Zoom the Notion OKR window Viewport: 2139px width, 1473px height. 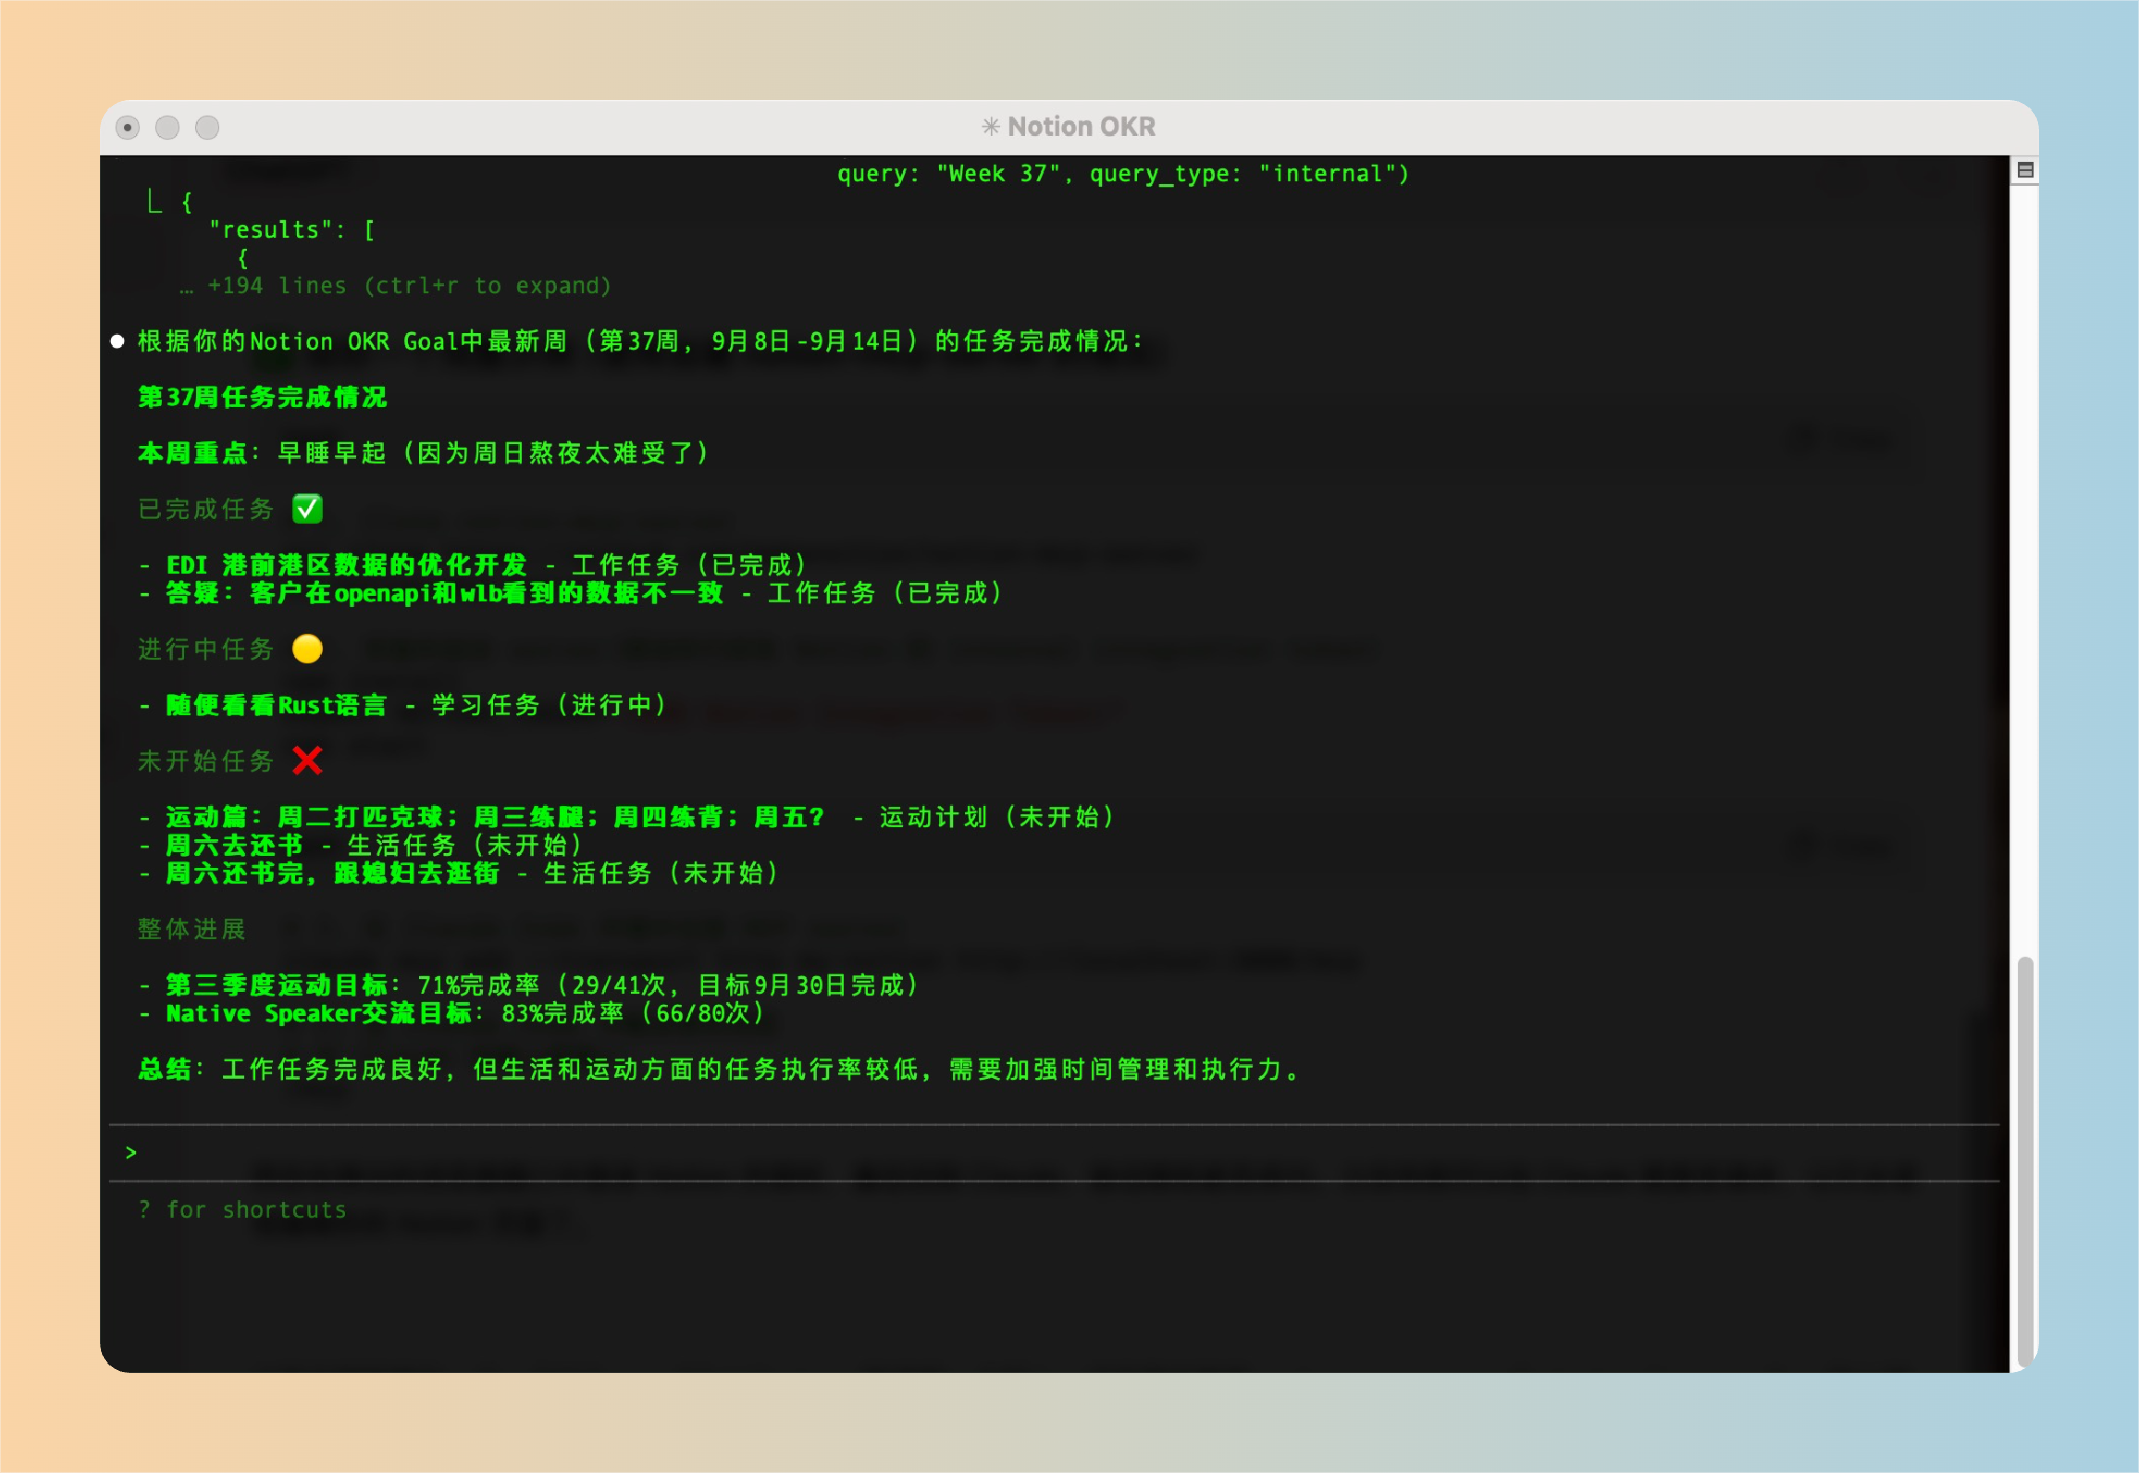pyautogui.click(x=207, y=128)
